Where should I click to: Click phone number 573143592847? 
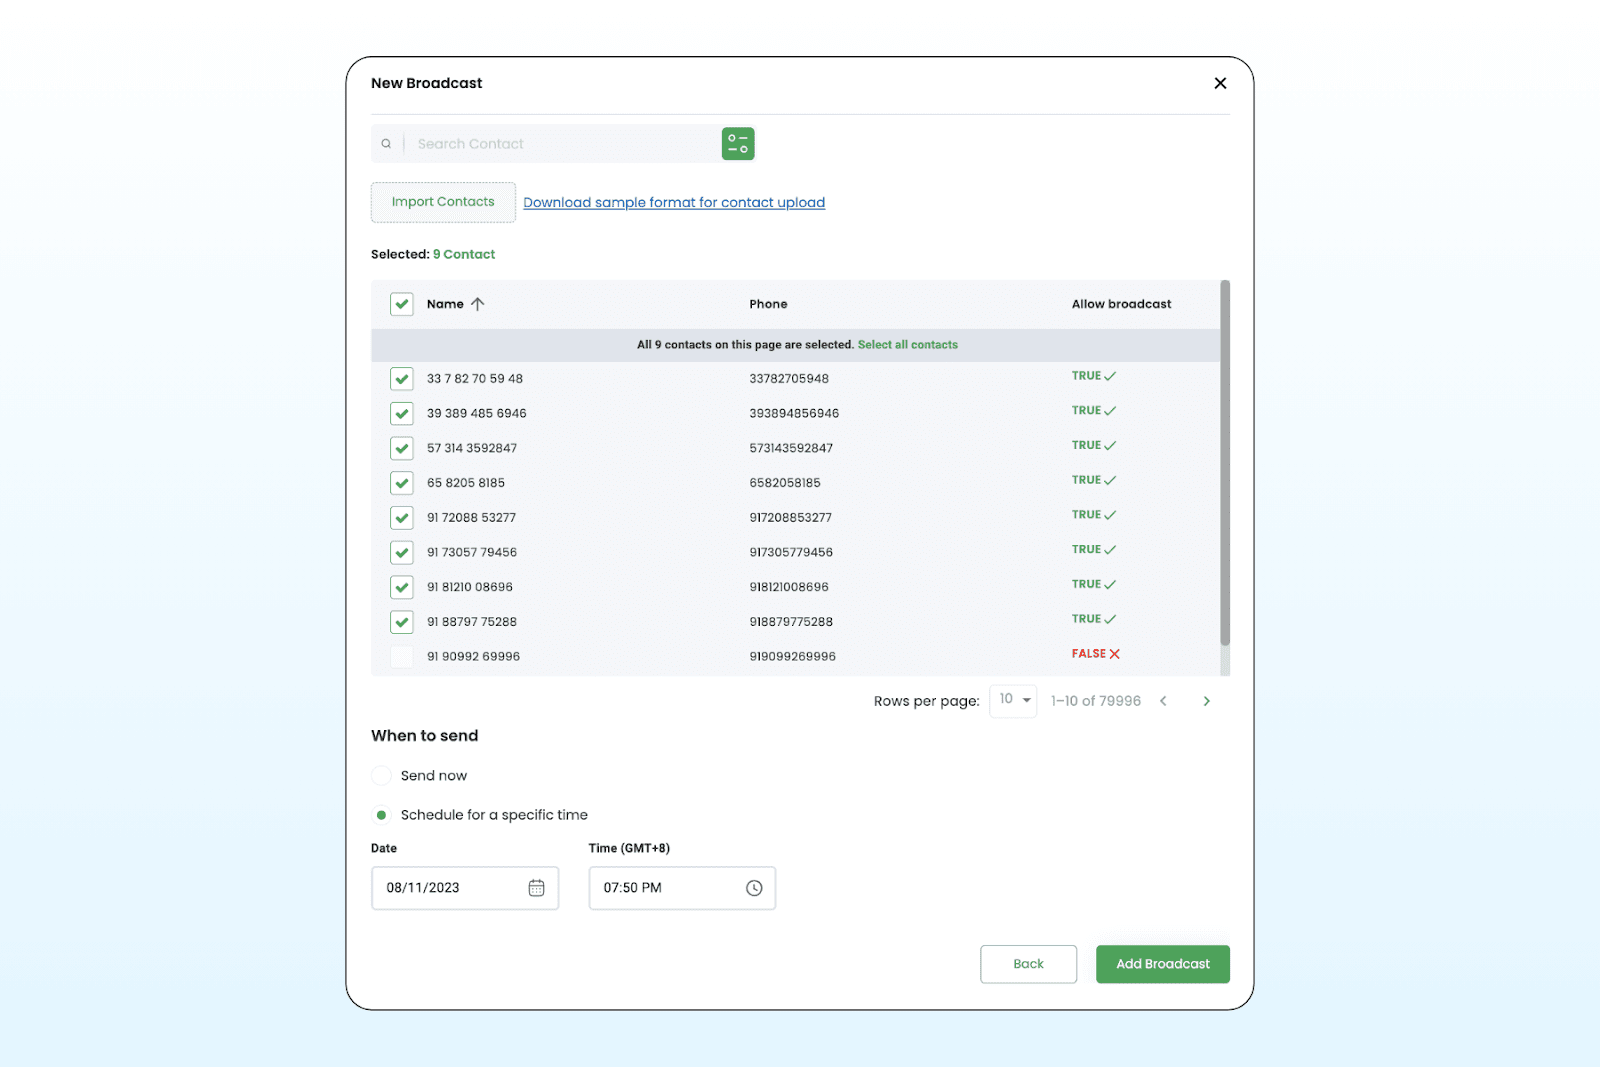tap(791, 448)
